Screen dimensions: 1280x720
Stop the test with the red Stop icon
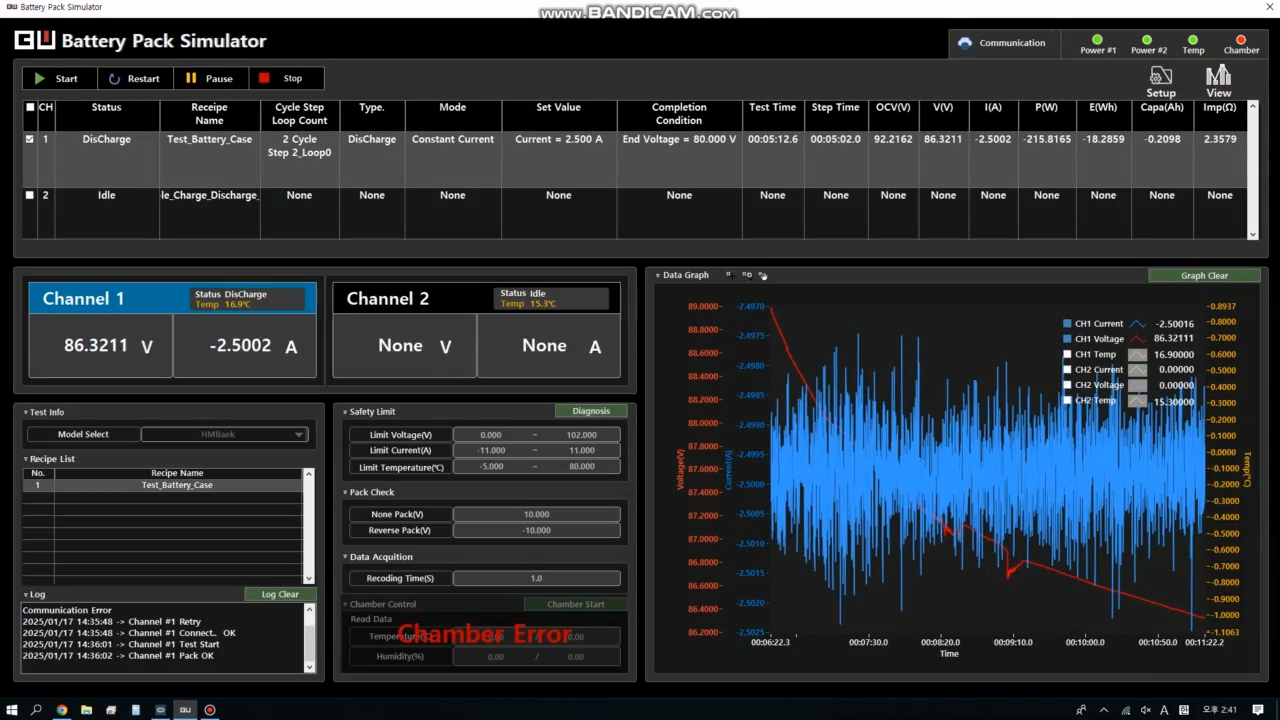264,79
